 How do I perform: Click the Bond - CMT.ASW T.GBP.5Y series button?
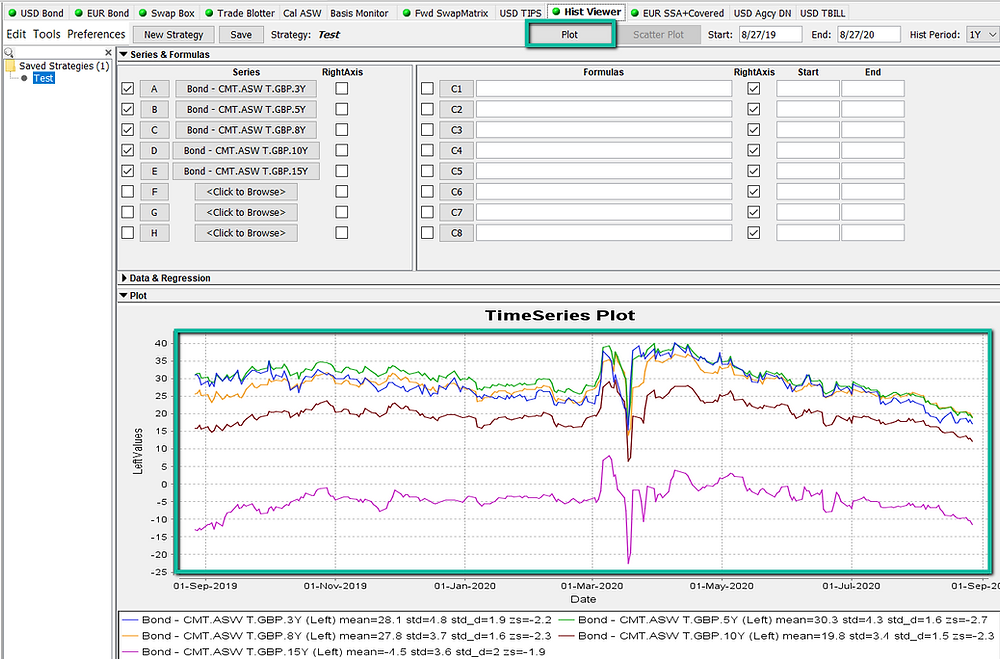[x=246, y=109]
